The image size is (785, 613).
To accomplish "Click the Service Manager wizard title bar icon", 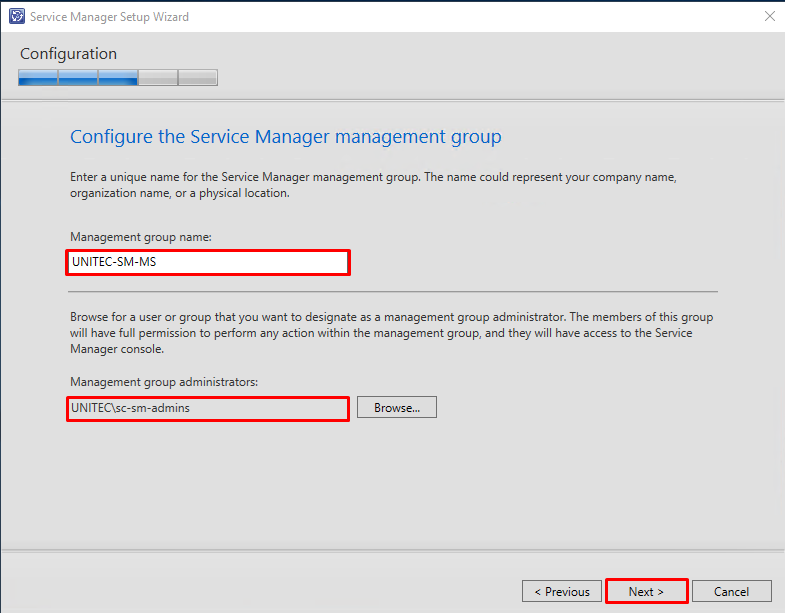I will [17, 17].
